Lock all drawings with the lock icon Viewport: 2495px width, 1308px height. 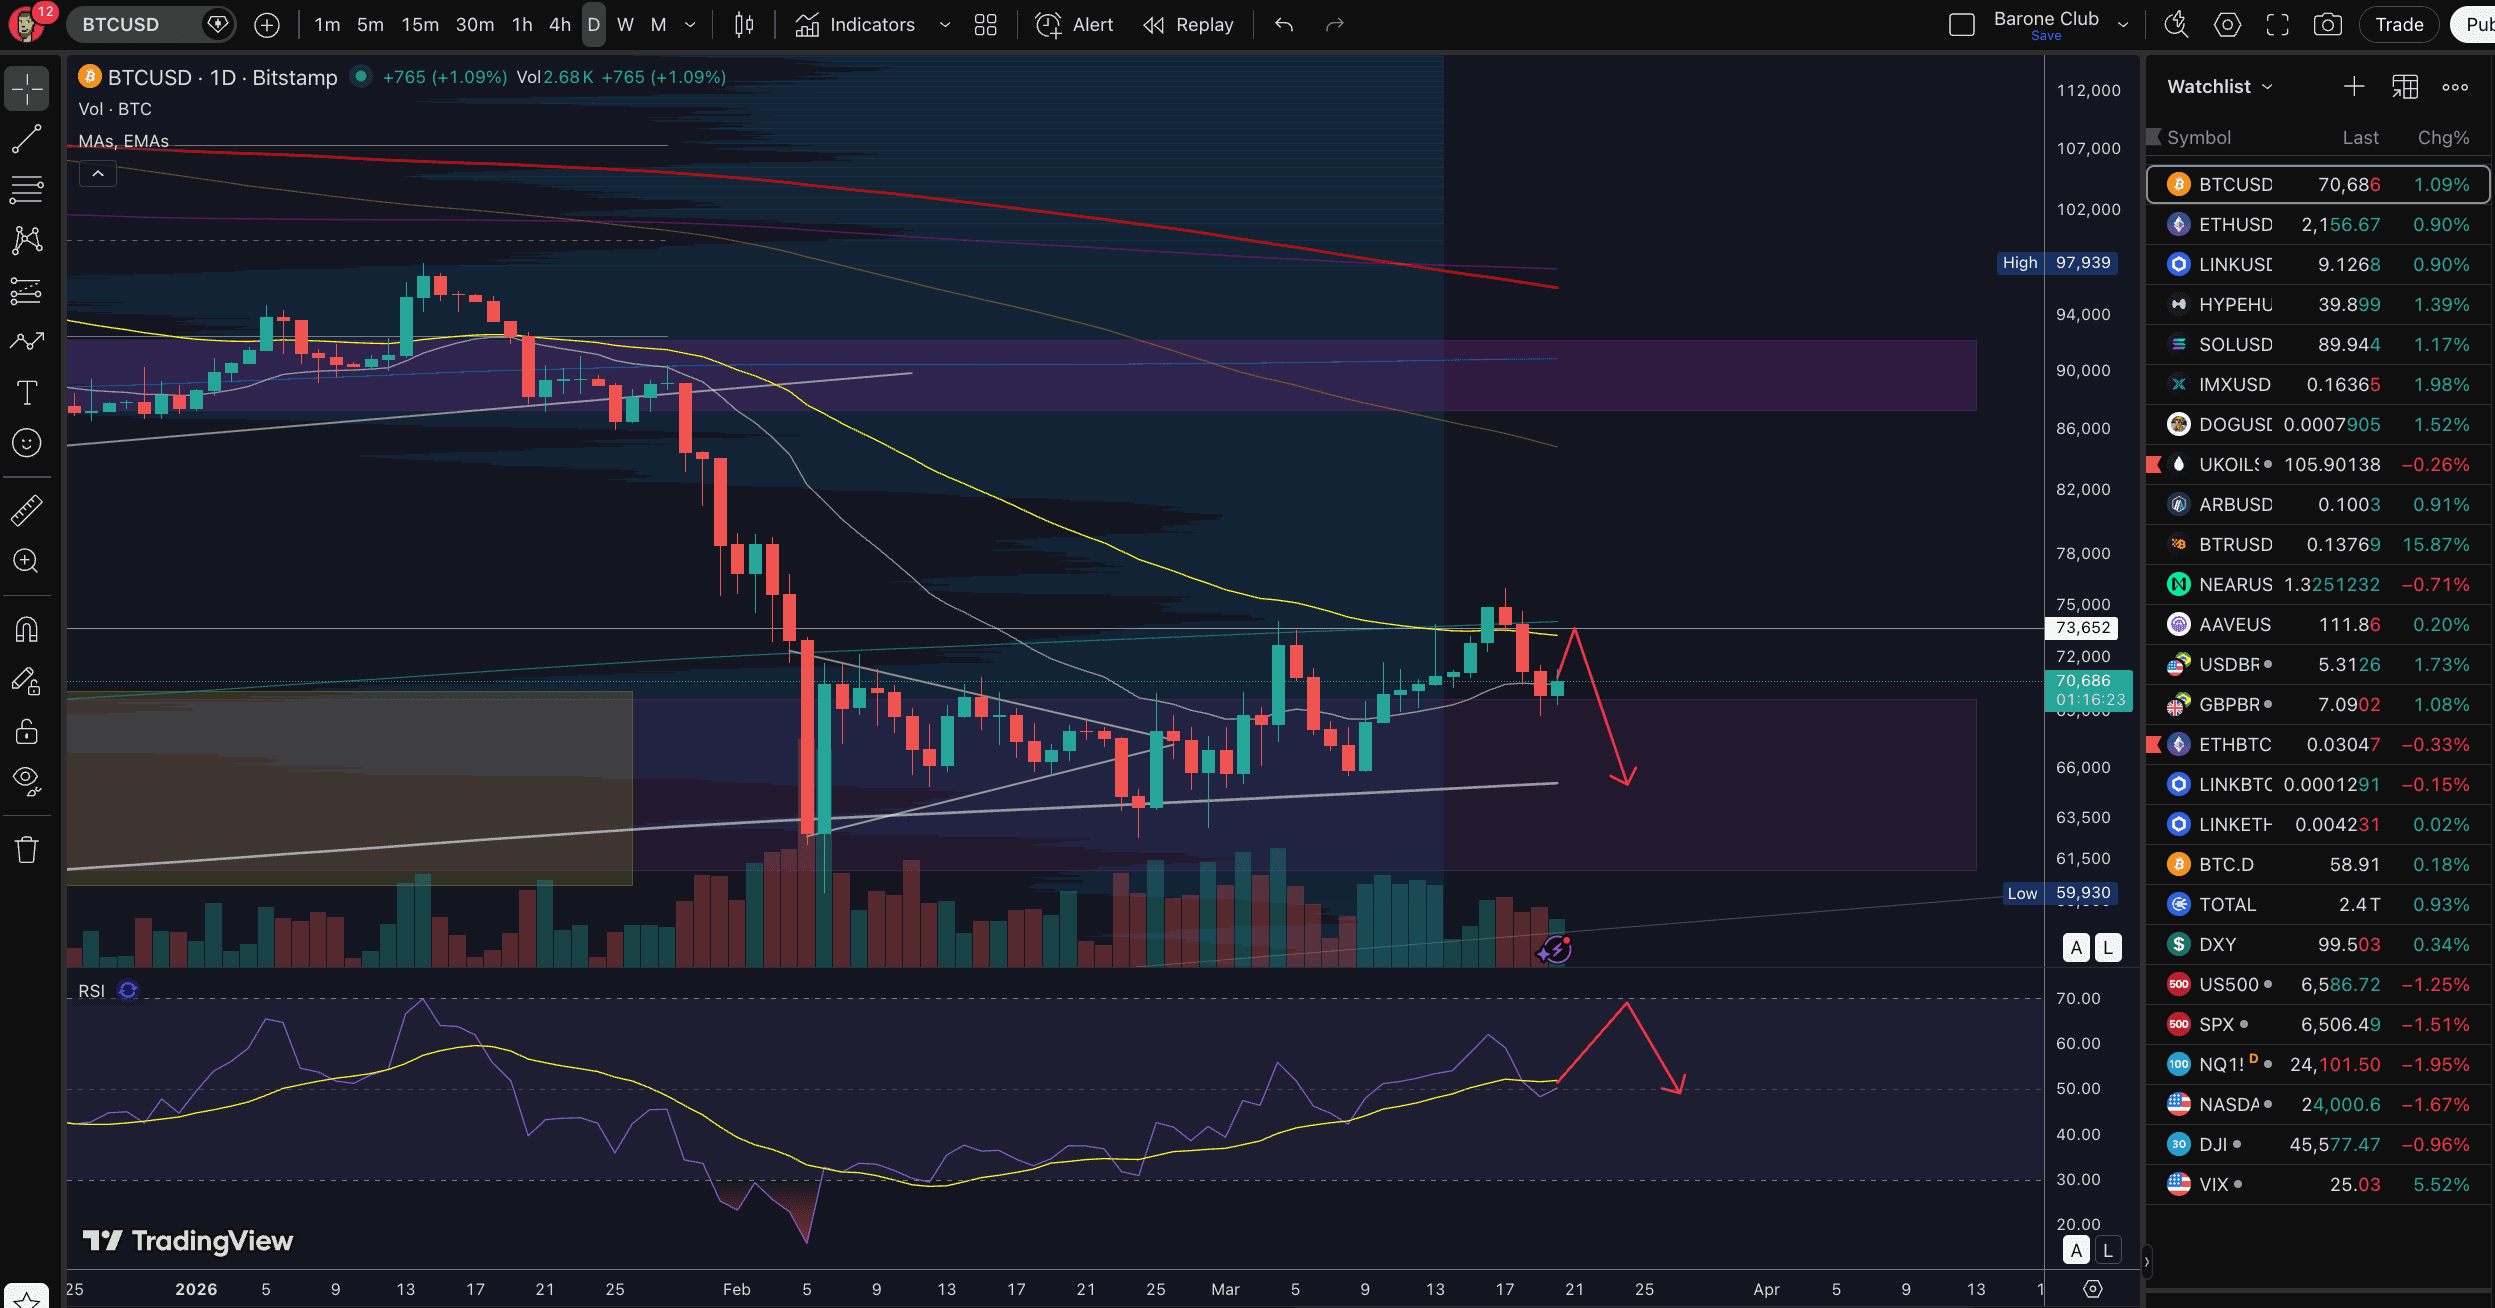tap(26, 731)
